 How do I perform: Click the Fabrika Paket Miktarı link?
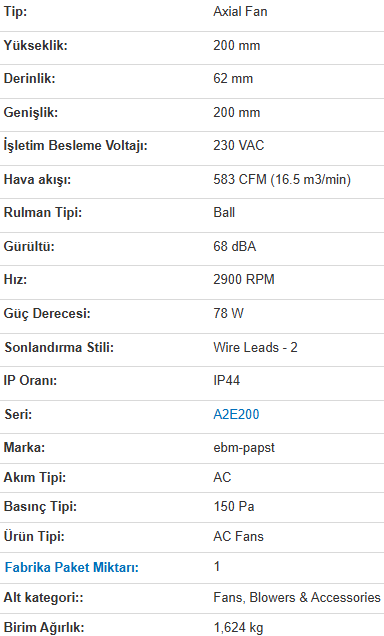click(x=71, y=567)
